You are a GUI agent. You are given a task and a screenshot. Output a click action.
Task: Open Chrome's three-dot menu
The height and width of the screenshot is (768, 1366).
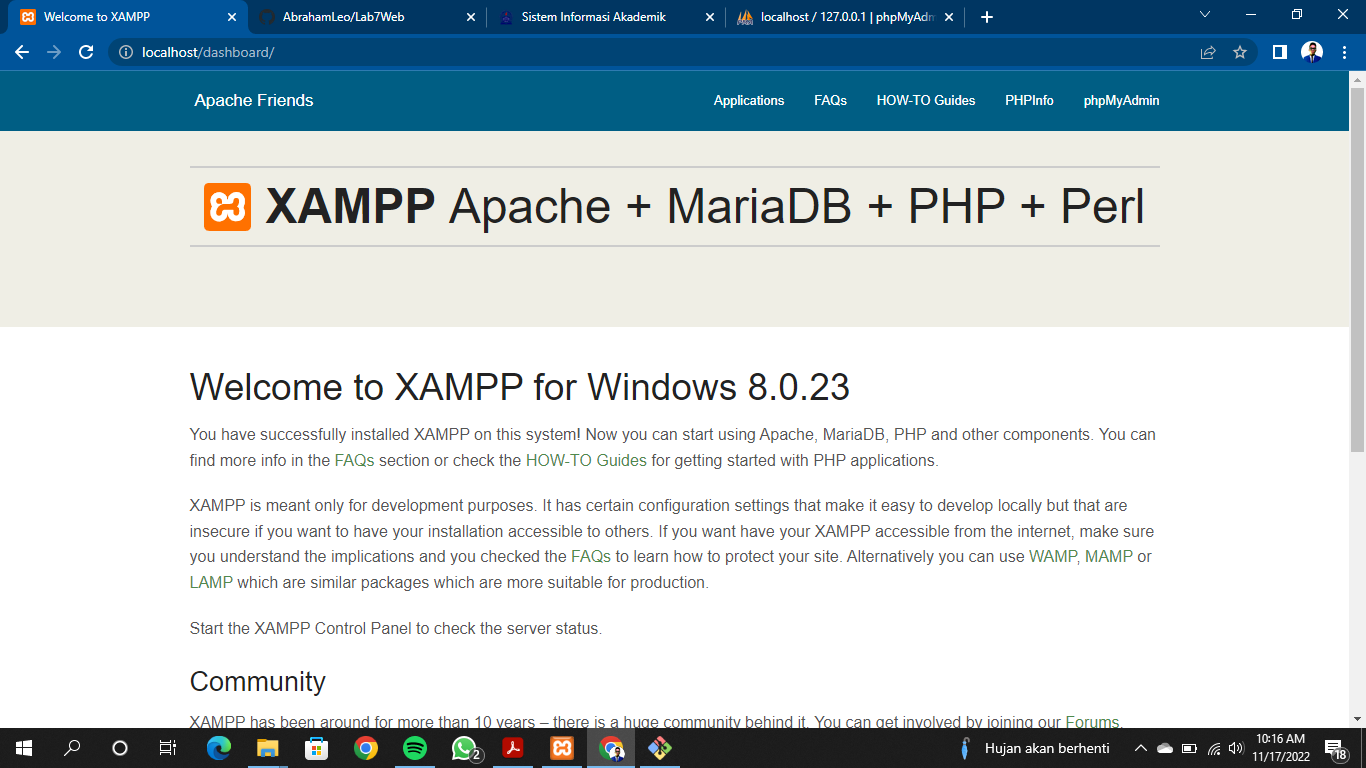pyautogui.click(x=1343, y=52)
